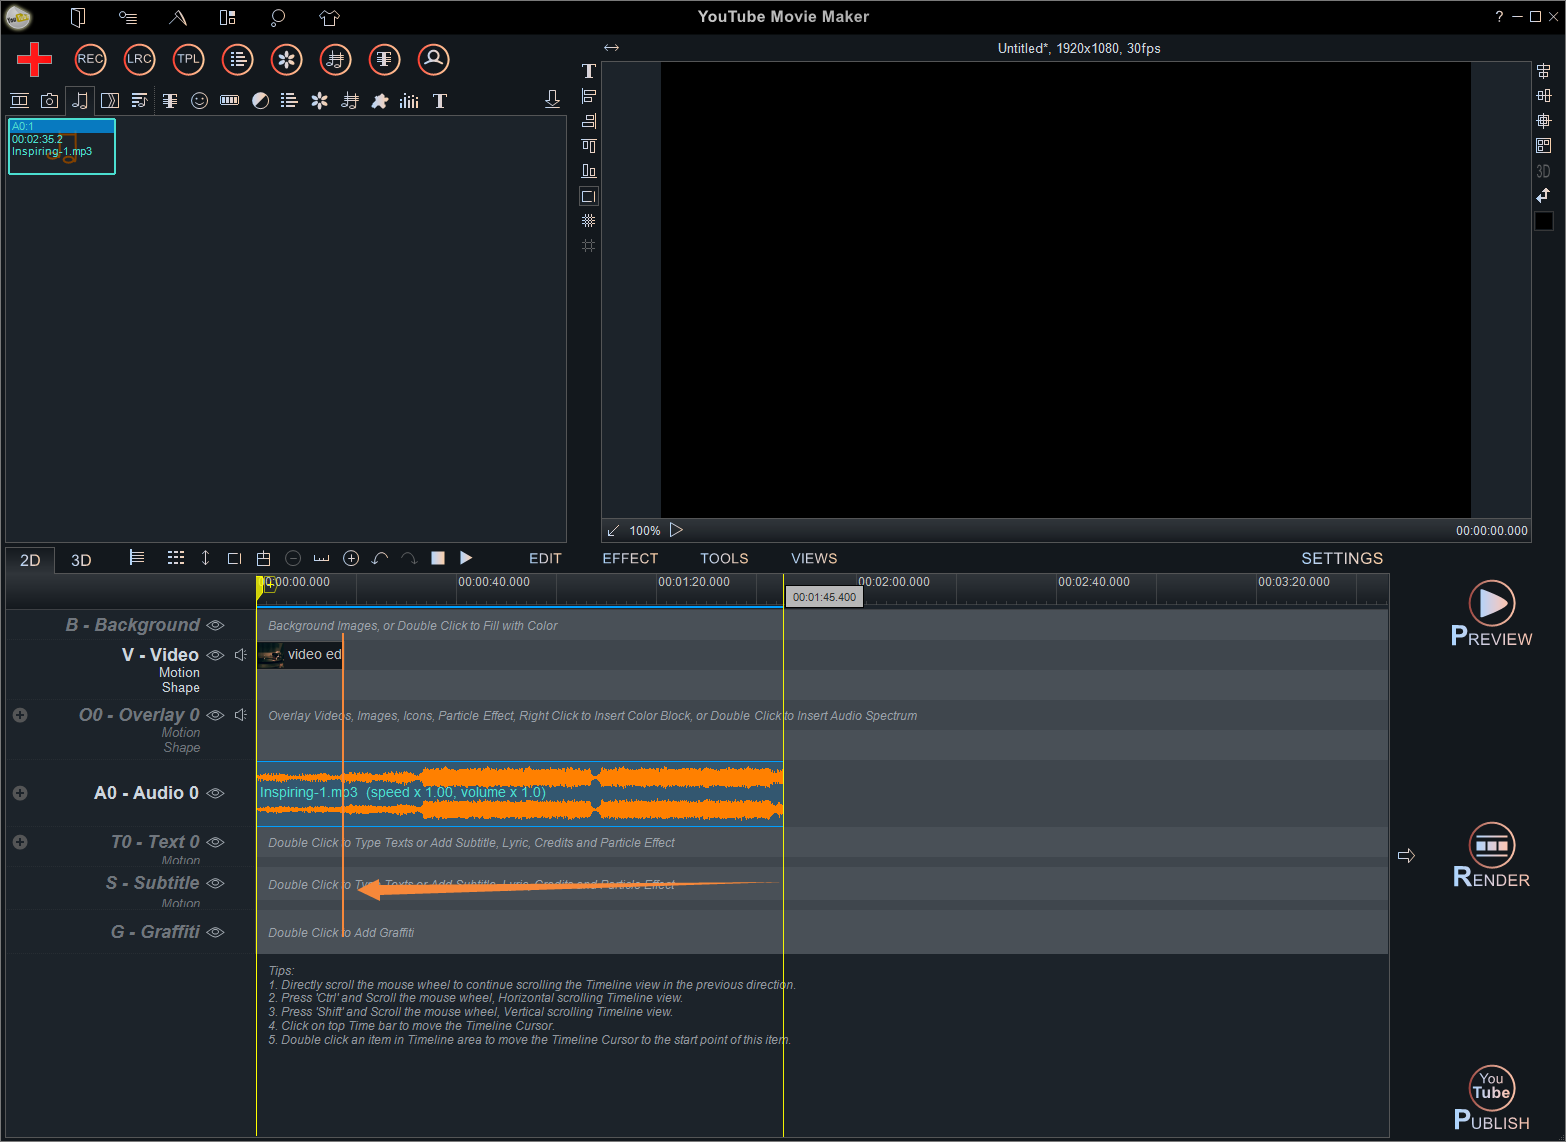The width and height of the screenshot is (1566, 1142).
Task: Click the round user-profile button
Action: [x=433, y=59]
